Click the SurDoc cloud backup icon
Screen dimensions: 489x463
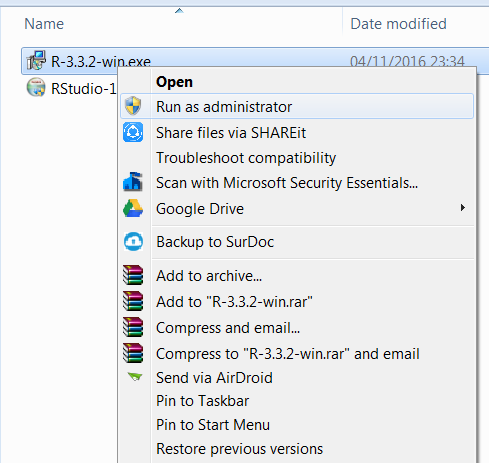133,242
